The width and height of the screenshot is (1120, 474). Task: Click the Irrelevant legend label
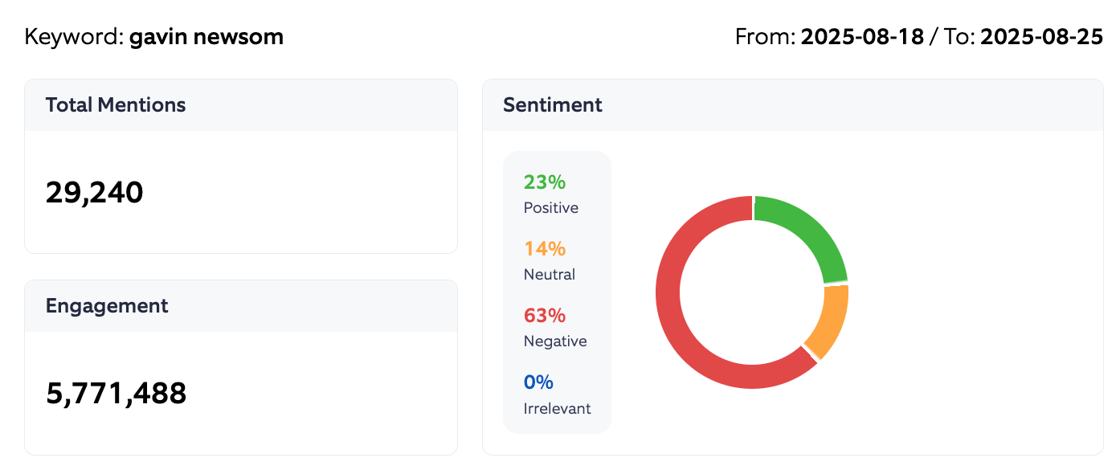[557, 408]
